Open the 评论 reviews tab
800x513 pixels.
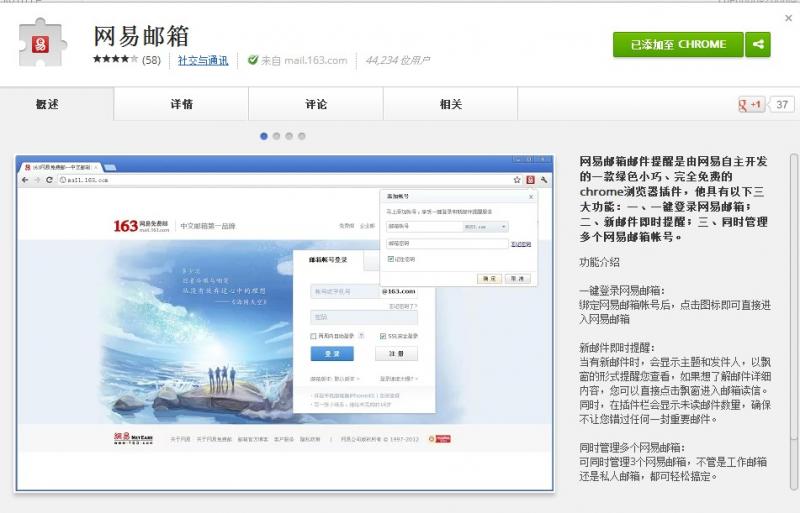coord(316,104)
